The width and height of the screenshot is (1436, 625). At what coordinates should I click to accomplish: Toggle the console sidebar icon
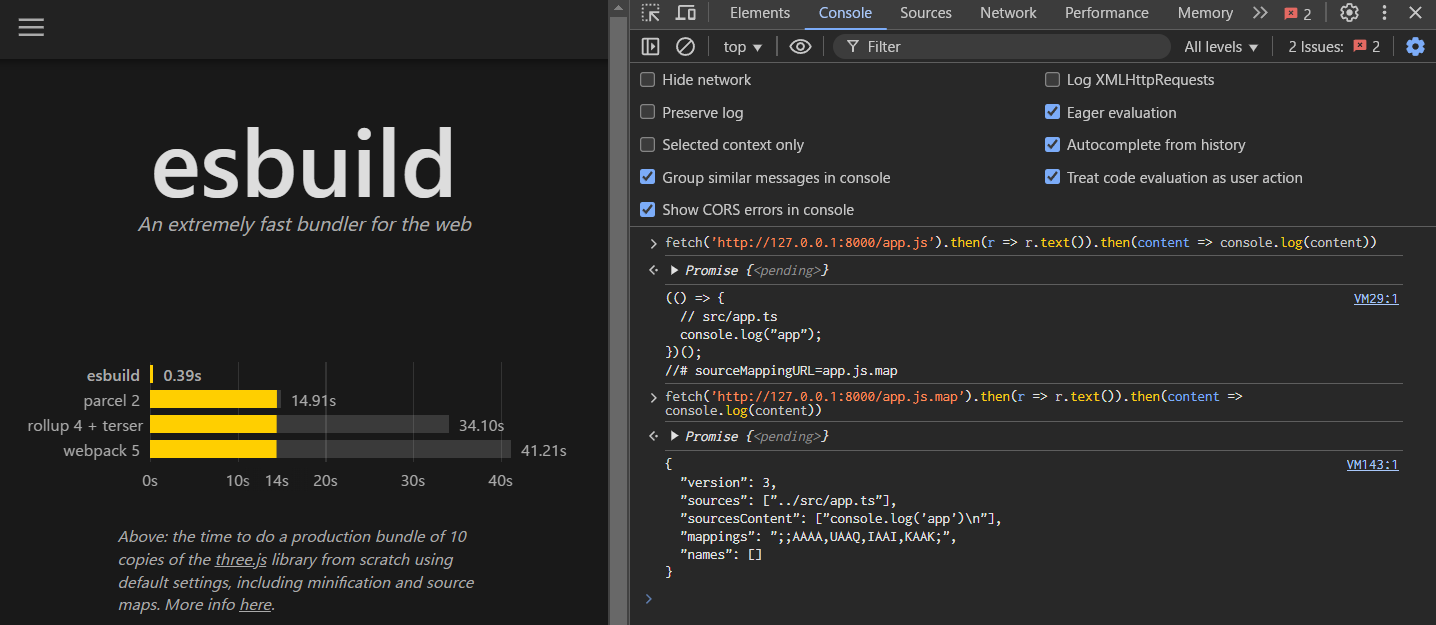(651, 46)
